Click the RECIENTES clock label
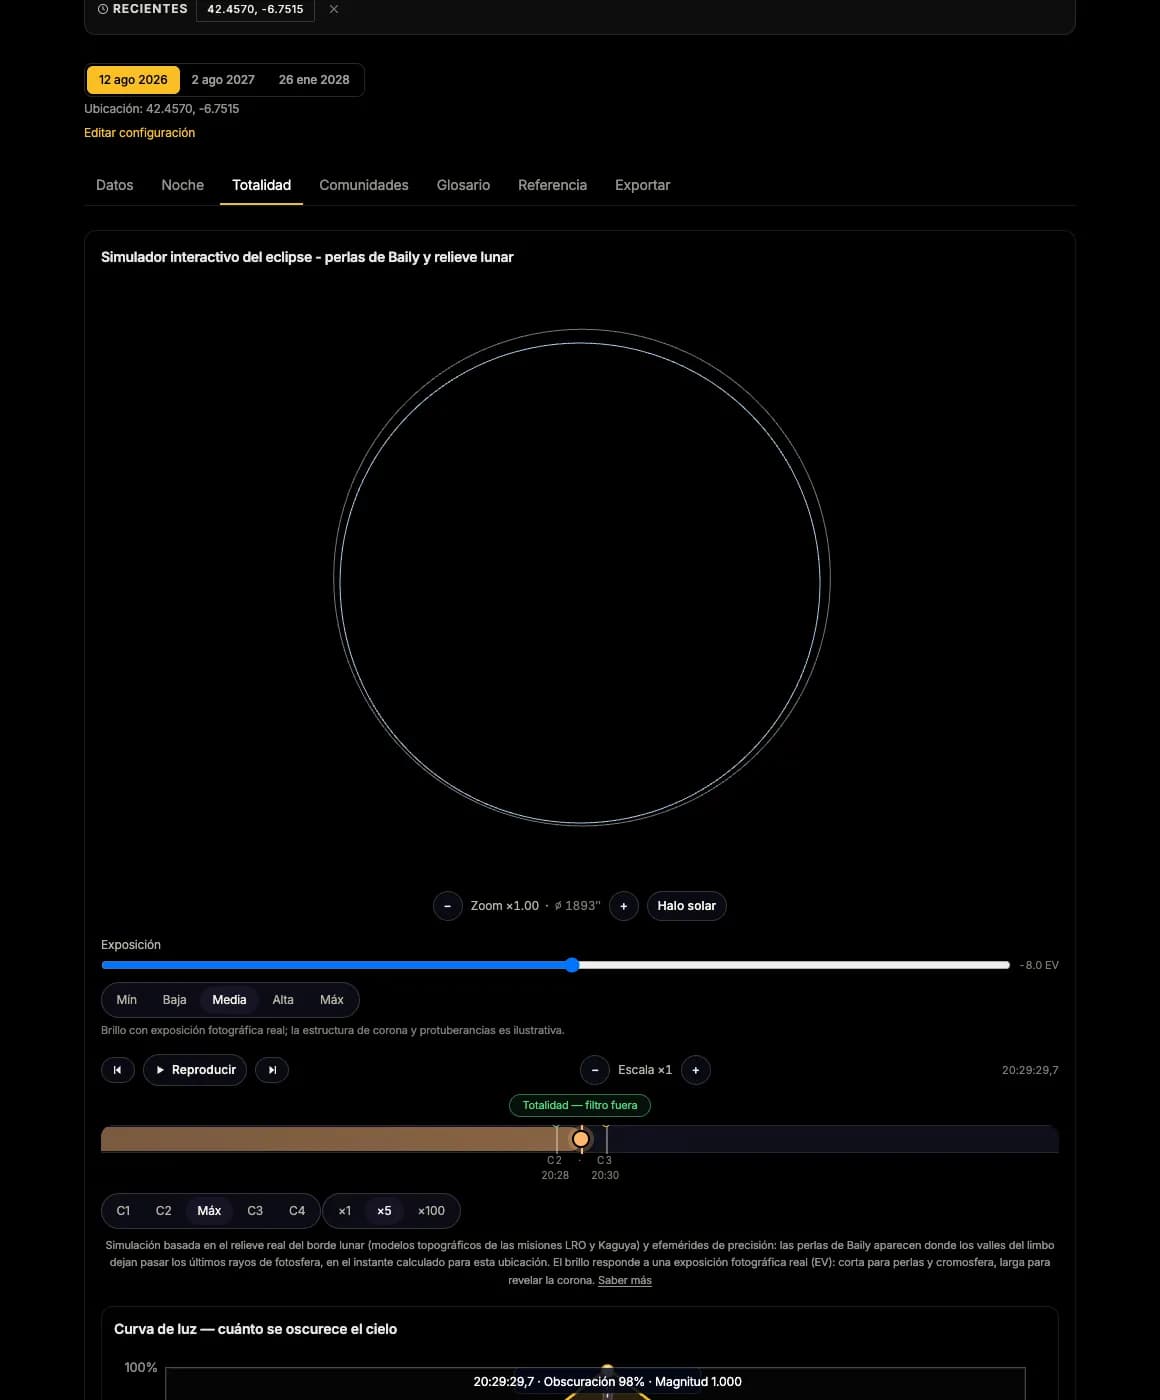This screenshot has height=1400, width=1160. coord(142,8)
